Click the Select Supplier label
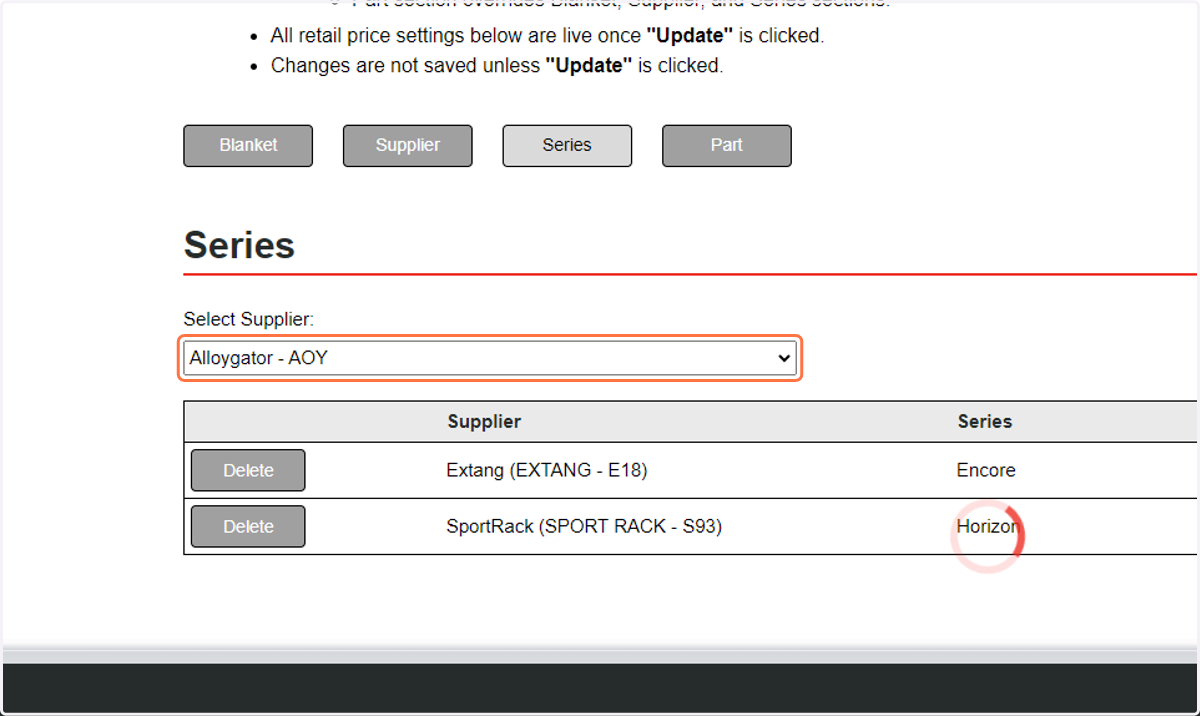 point(249,319)
